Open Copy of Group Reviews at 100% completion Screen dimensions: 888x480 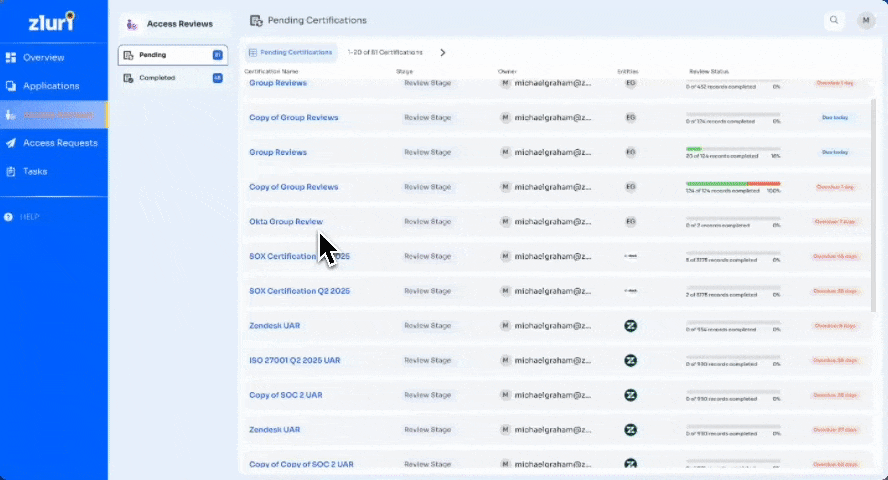point(293,187)
